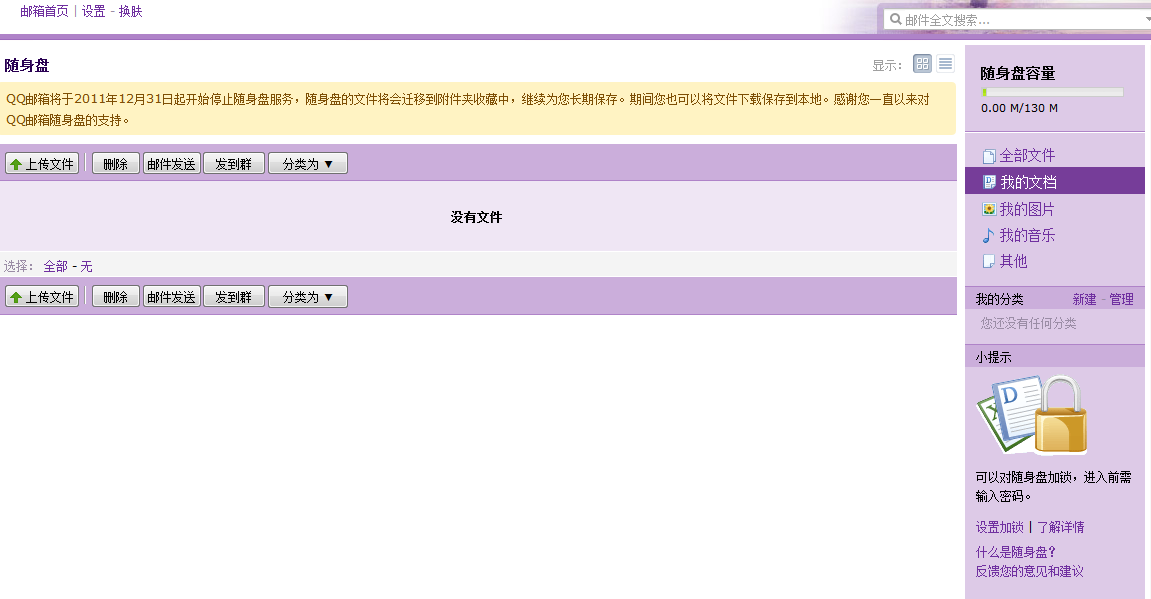Click the 您还没有任何分类 text
Viewport: 1151px width, 599px height.
pos(1028,323)
